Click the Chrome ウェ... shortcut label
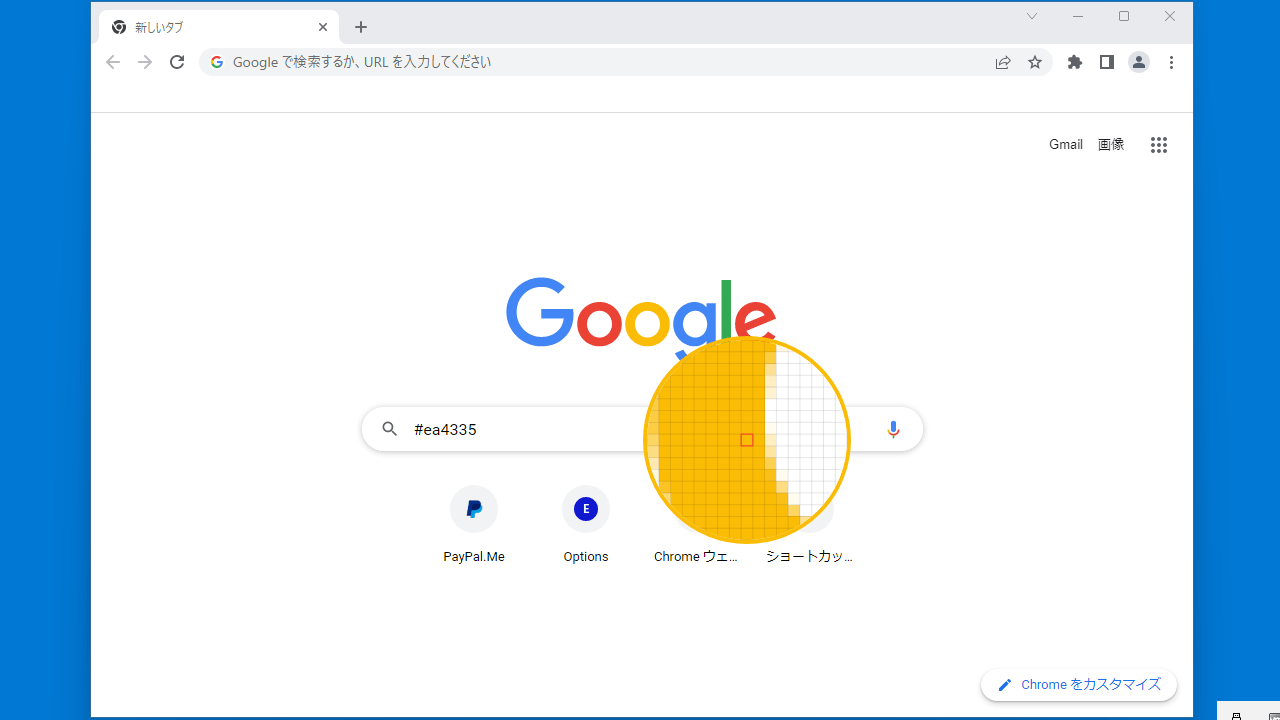Viewport: 1280px width, 720px height. coord(696,557)
